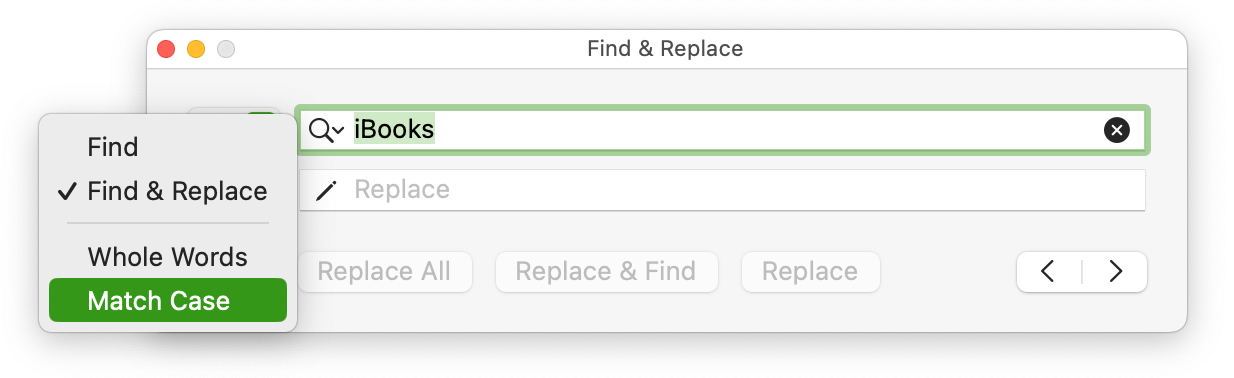Close the Find & Replace window with the red button
The width and height of the screenshot is (1234, 378).
[166, 48]
